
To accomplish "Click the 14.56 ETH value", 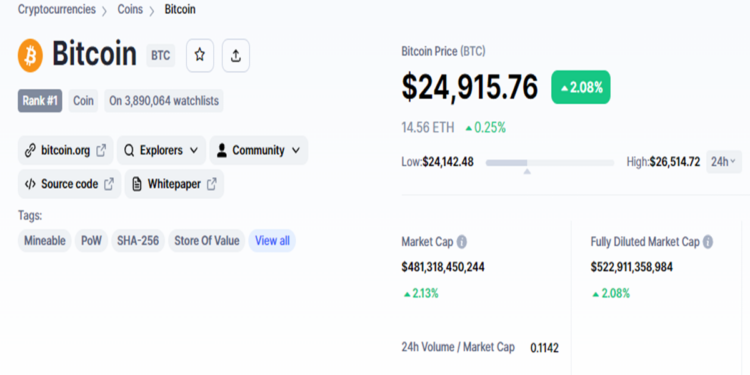I will point(428,128).
